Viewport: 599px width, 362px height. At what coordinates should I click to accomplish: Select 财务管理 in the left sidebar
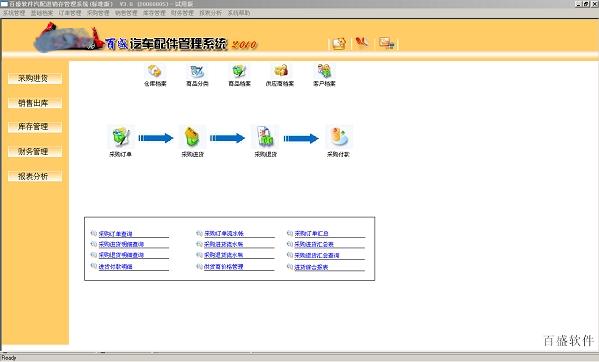(x=34, y=152)
